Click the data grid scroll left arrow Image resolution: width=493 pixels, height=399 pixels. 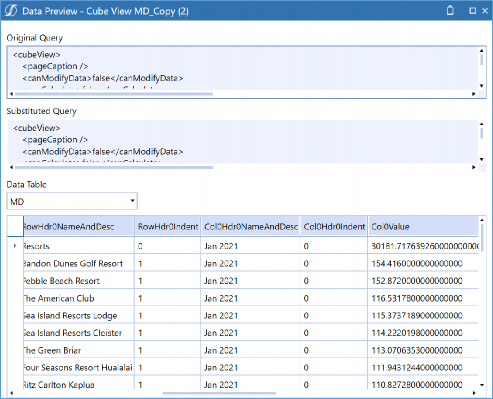coord(11,393)
